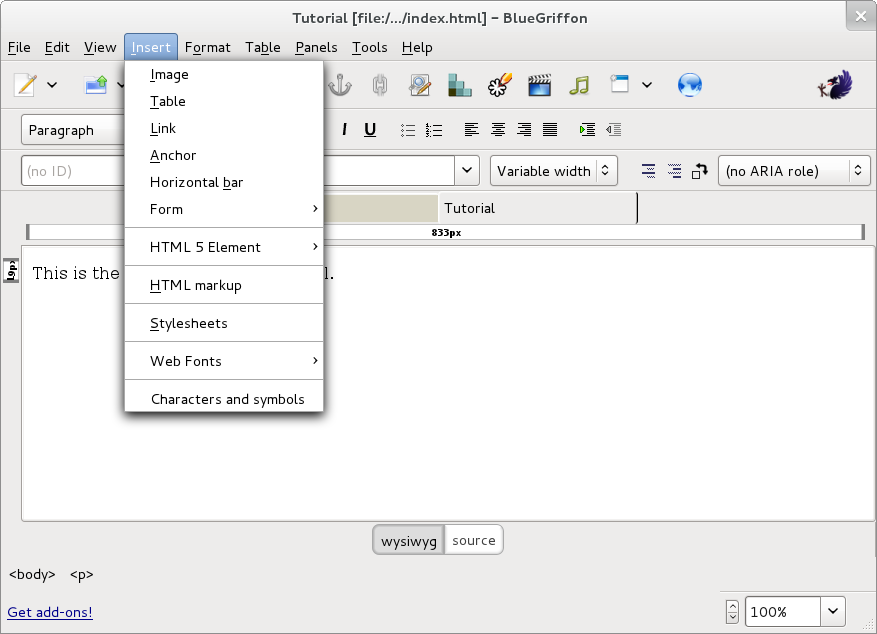Click the insert audio music note icon
This screenshot has width=877, height=634.
579,85
